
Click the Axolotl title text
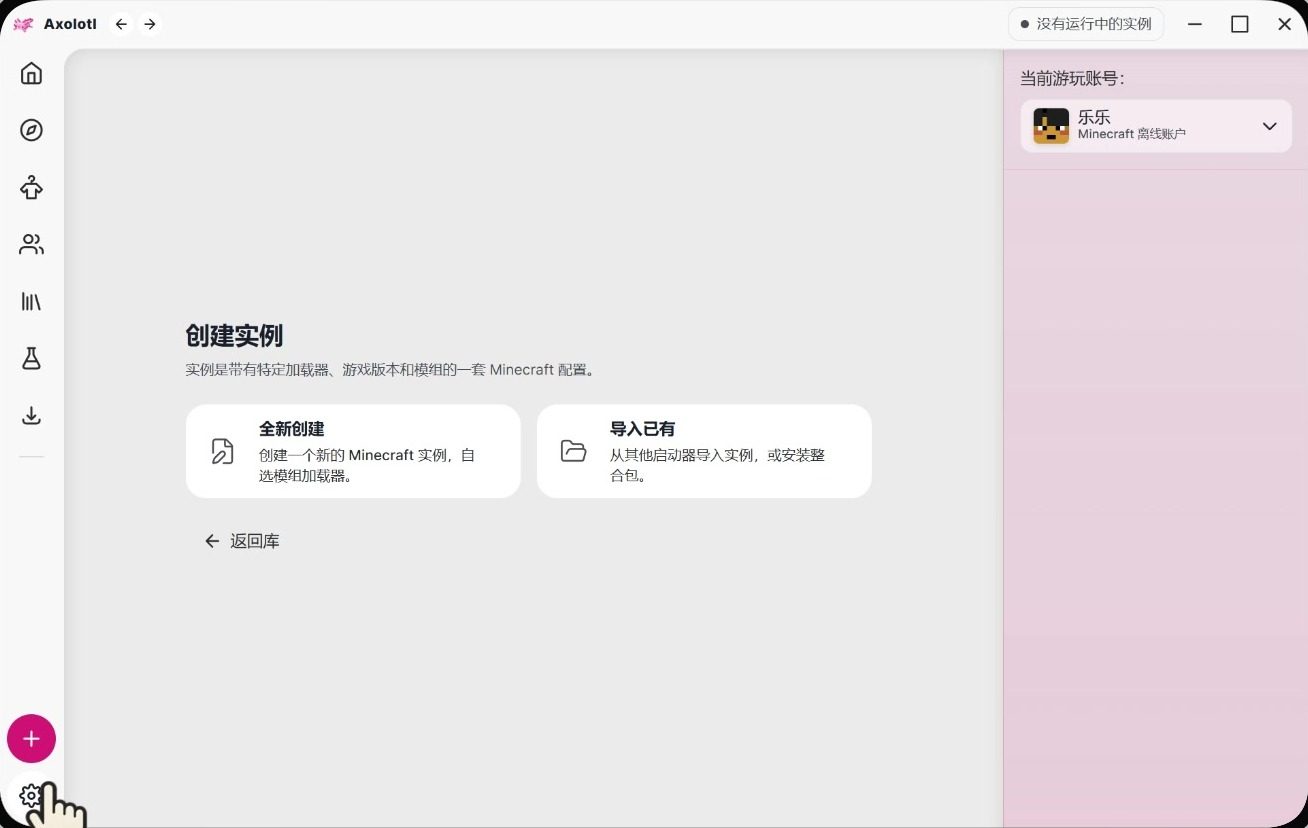70,24
